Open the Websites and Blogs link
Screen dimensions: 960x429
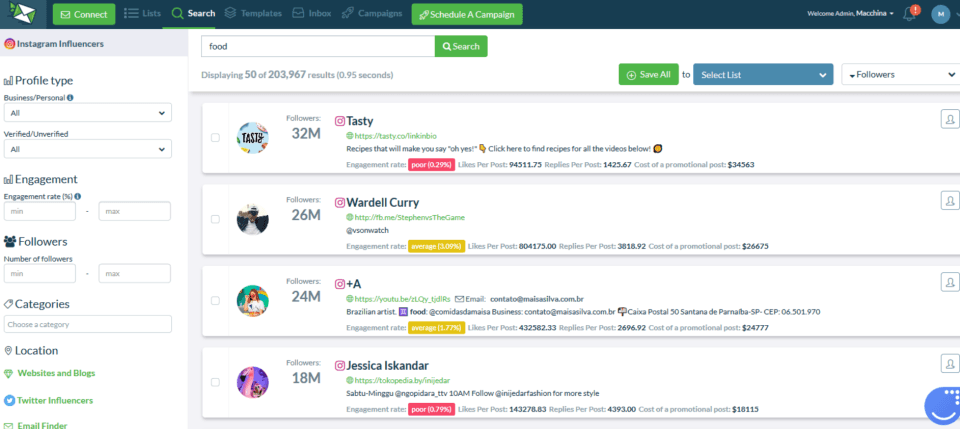56,373
